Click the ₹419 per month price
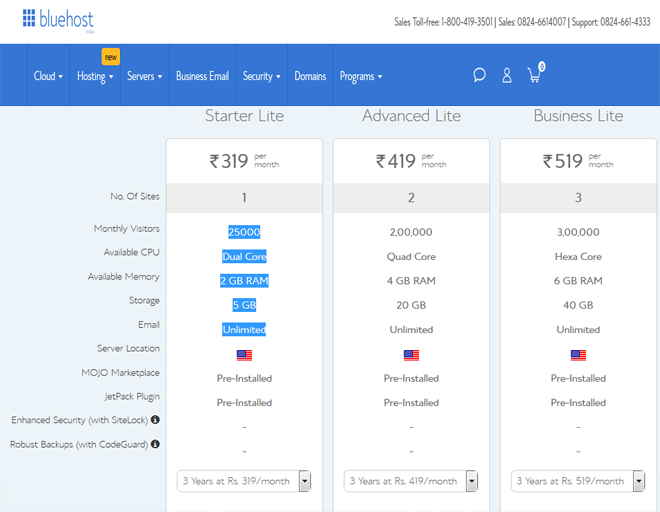The image size is (660, 512). point(411,161)
